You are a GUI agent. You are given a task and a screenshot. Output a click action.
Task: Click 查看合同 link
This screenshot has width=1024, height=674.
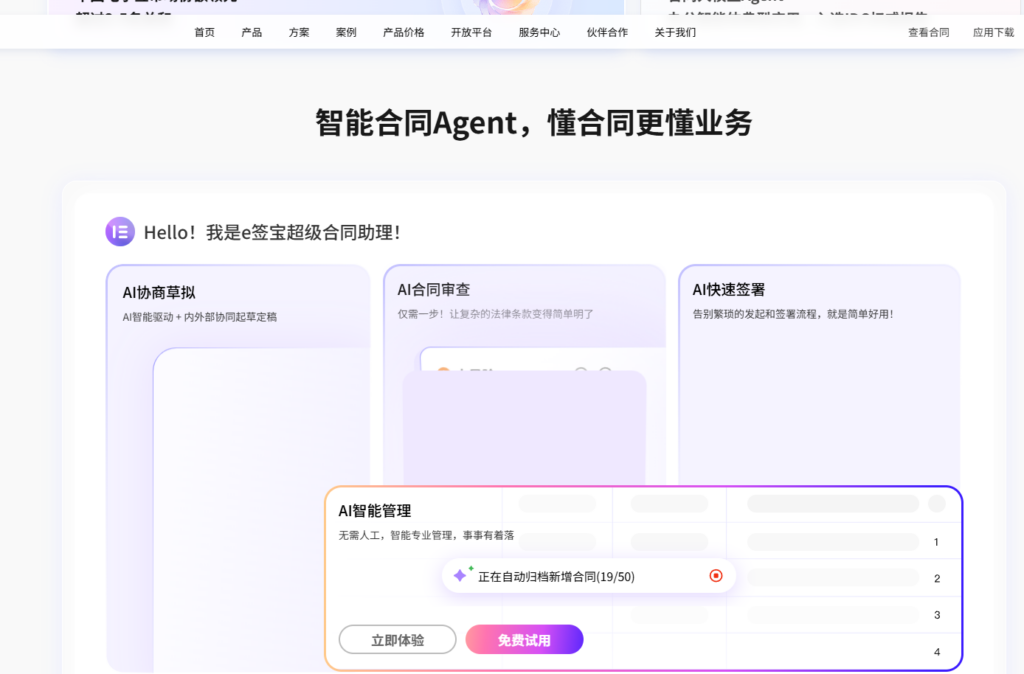tap(929, 32)
